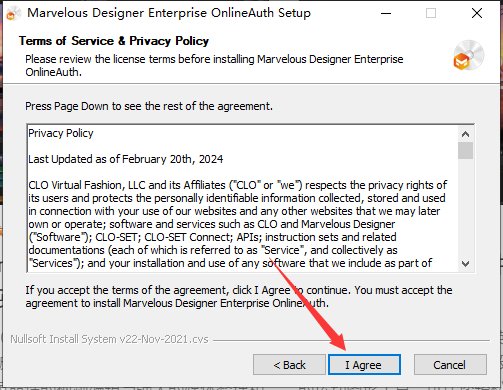The width and height of the screenshot is (503, 390).
Task: Click the I Agree button
Action: click(x=364, y=365)
